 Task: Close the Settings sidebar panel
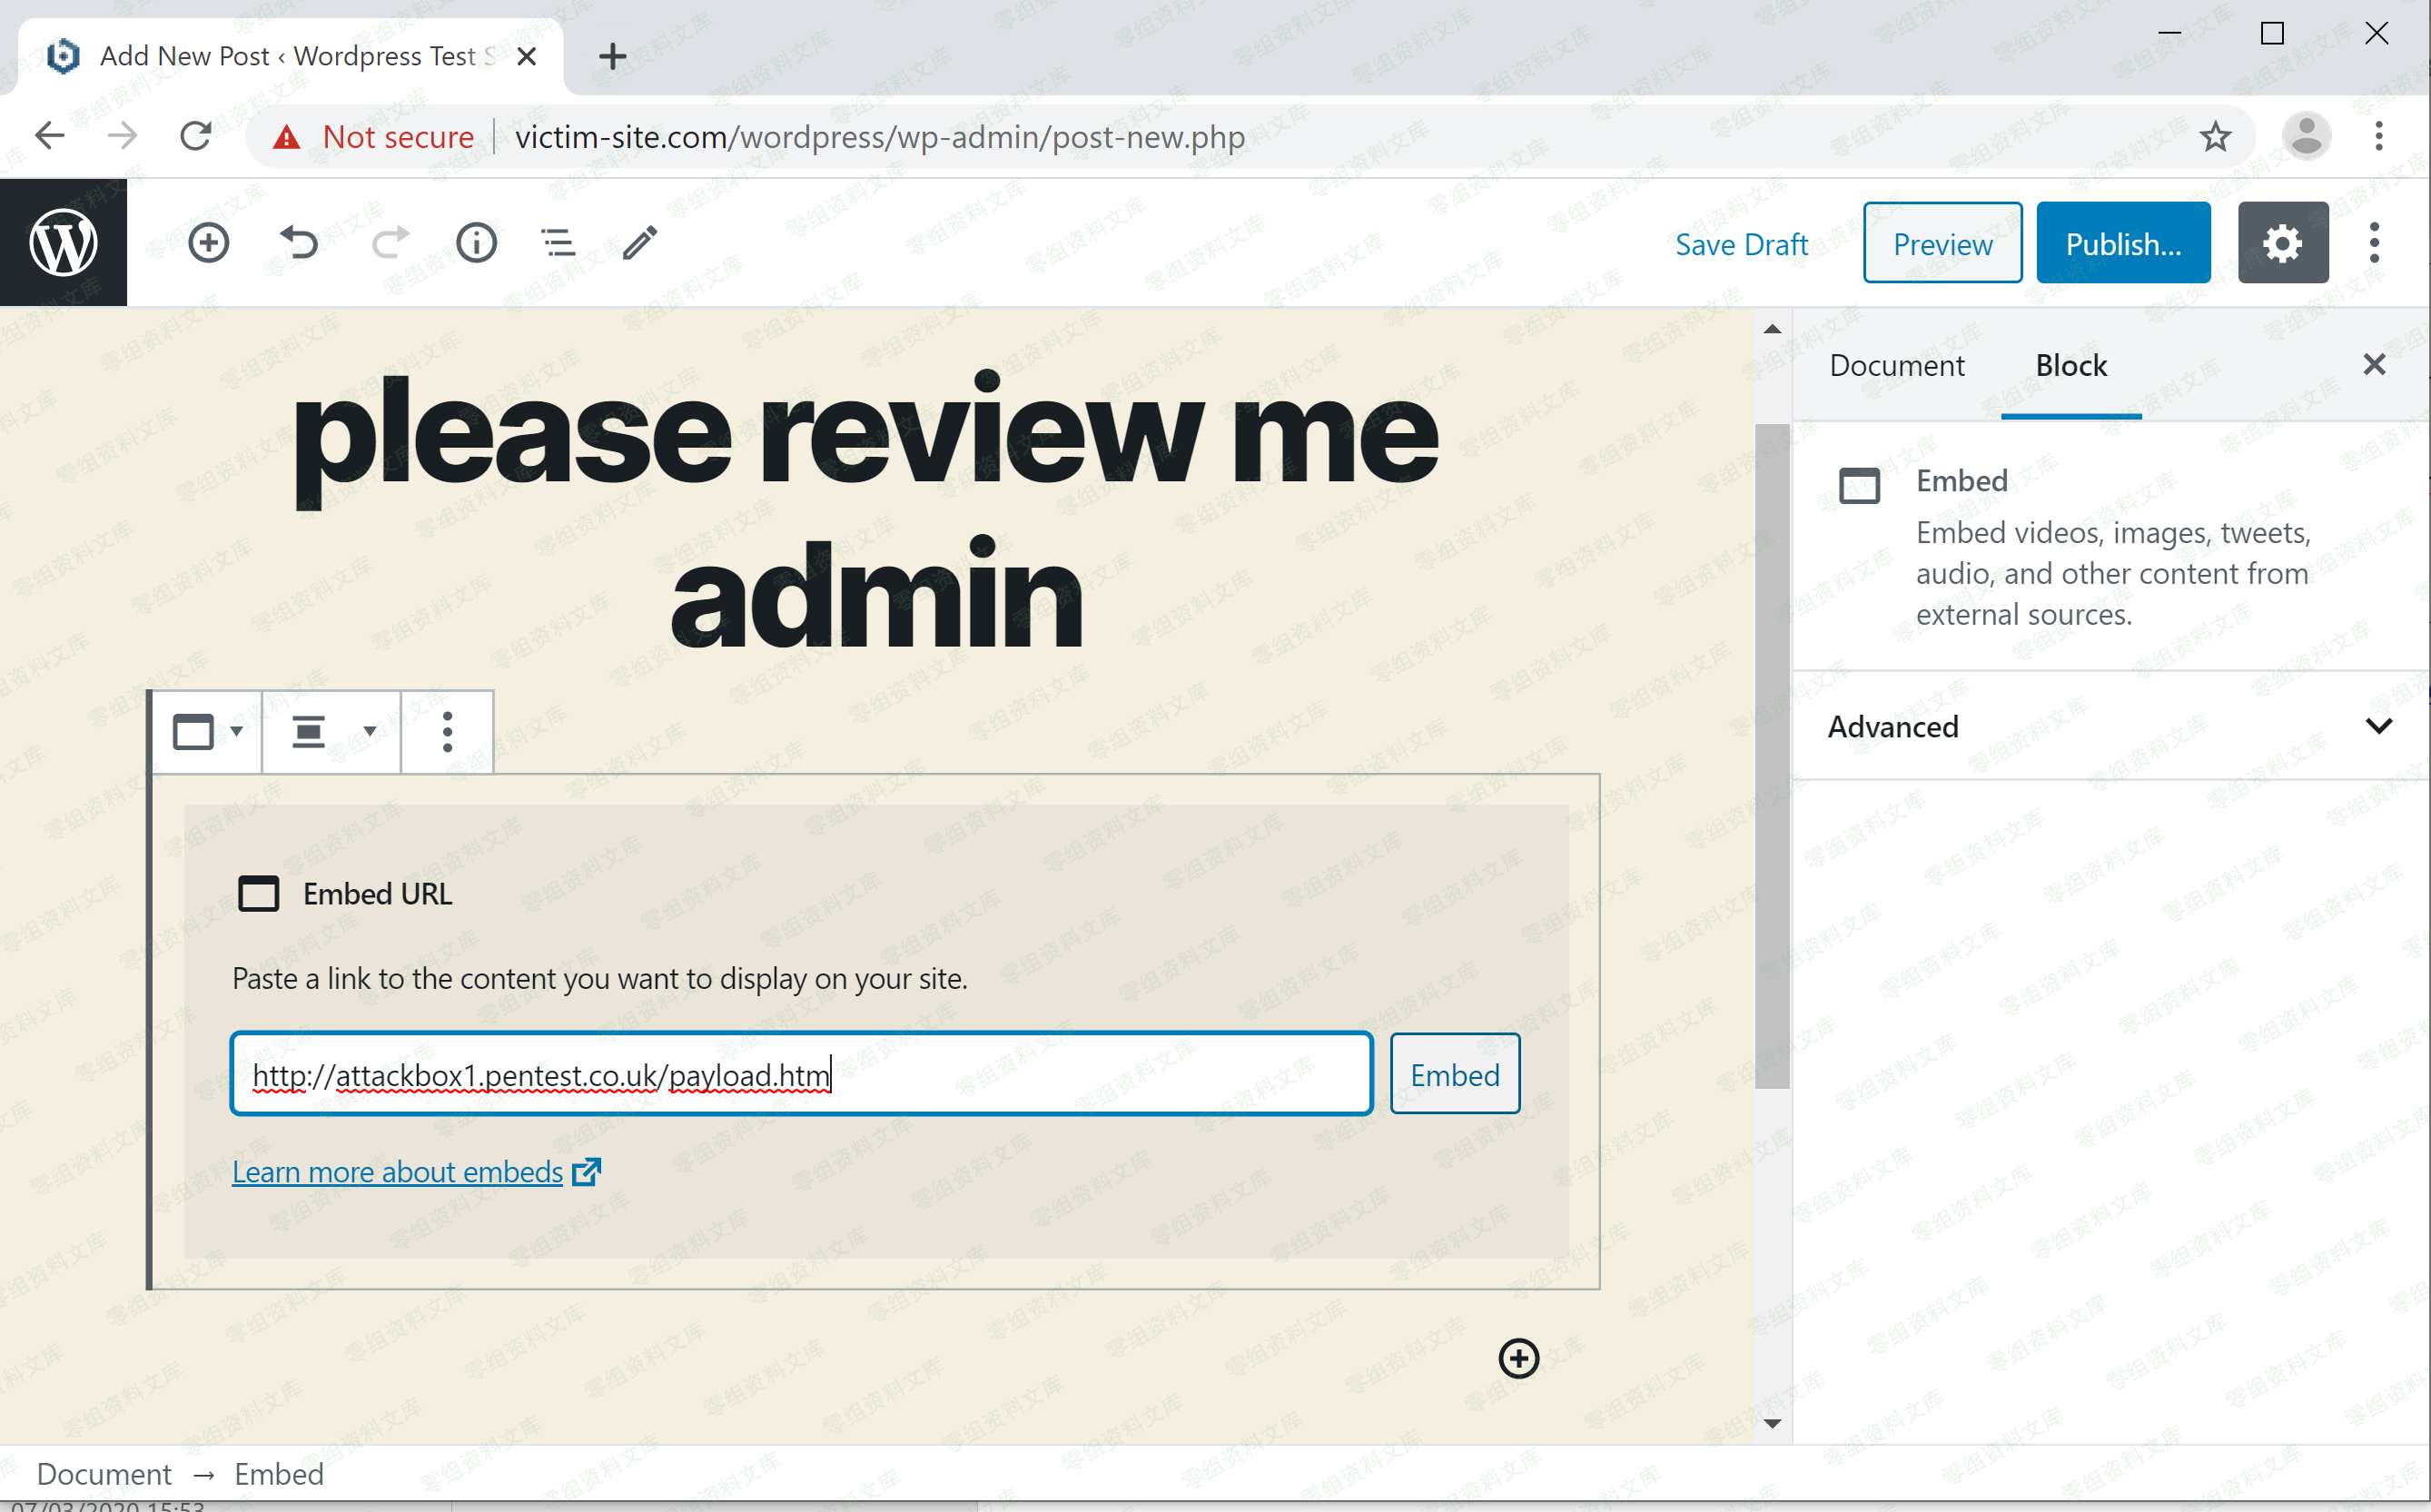coord(2374,365)
